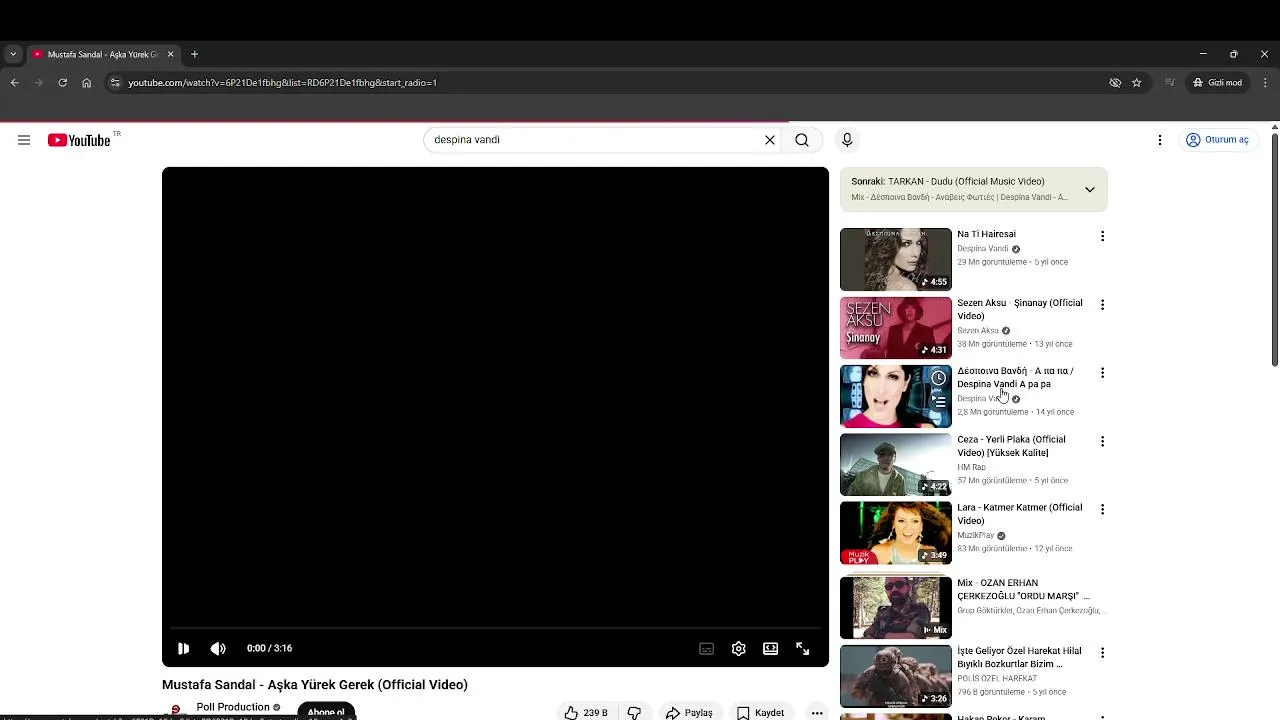Enter full screen mode

coord(802,649)
